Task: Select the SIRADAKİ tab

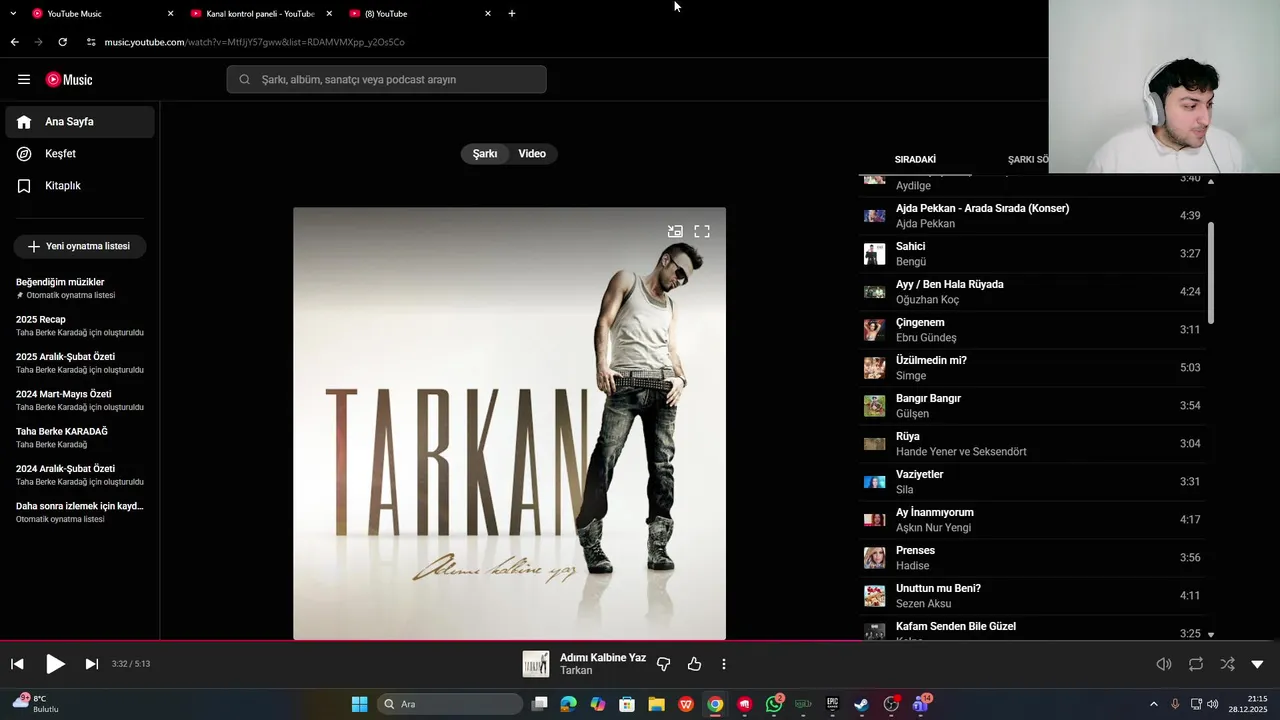Action: coord(915,160)
